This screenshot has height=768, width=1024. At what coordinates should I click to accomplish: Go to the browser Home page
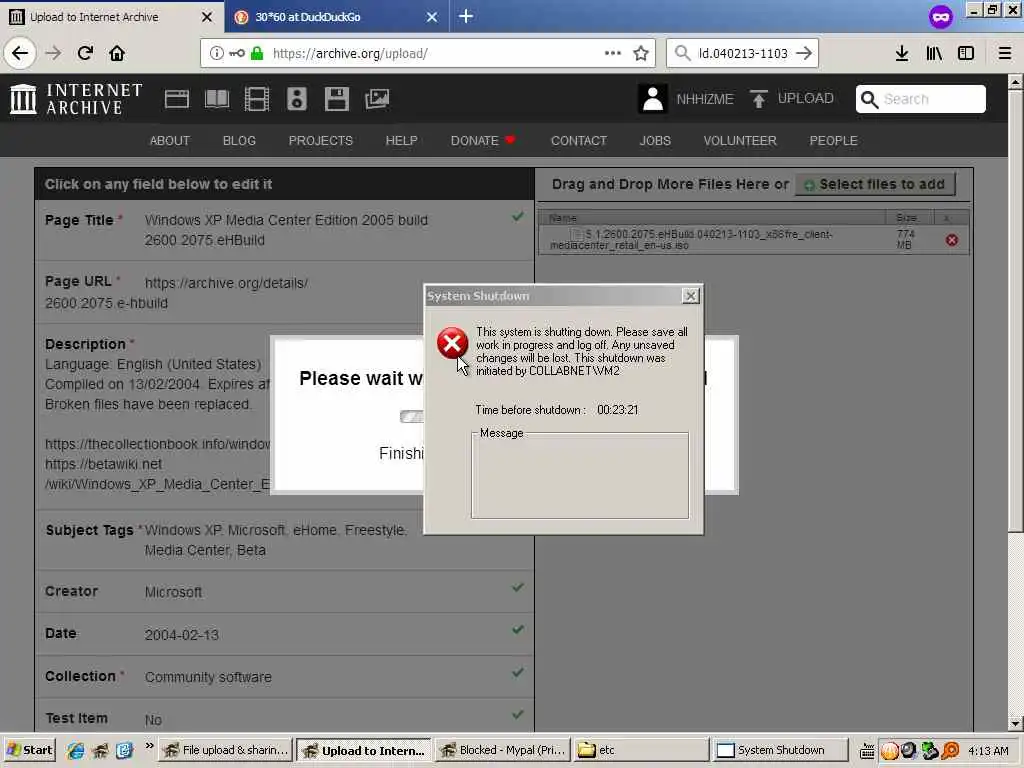tap(117, 53)
